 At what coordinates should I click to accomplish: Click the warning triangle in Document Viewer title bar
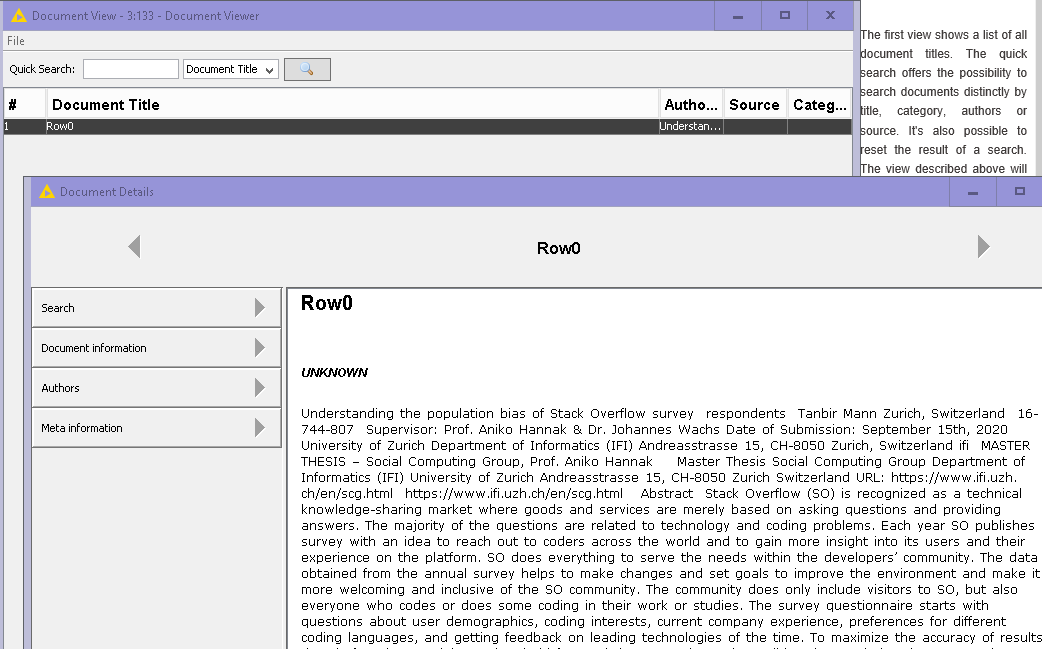point(17,15)
